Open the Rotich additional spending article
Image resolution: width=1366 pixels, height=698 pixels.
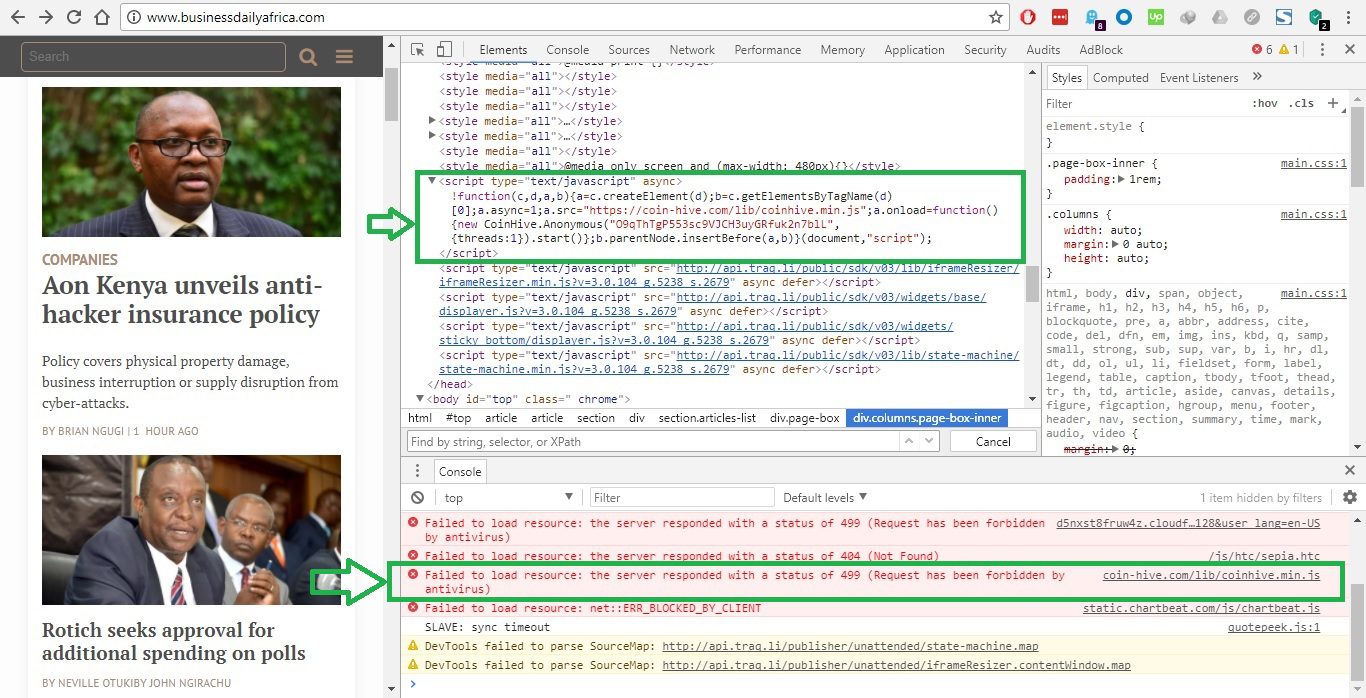pos(173,642)
